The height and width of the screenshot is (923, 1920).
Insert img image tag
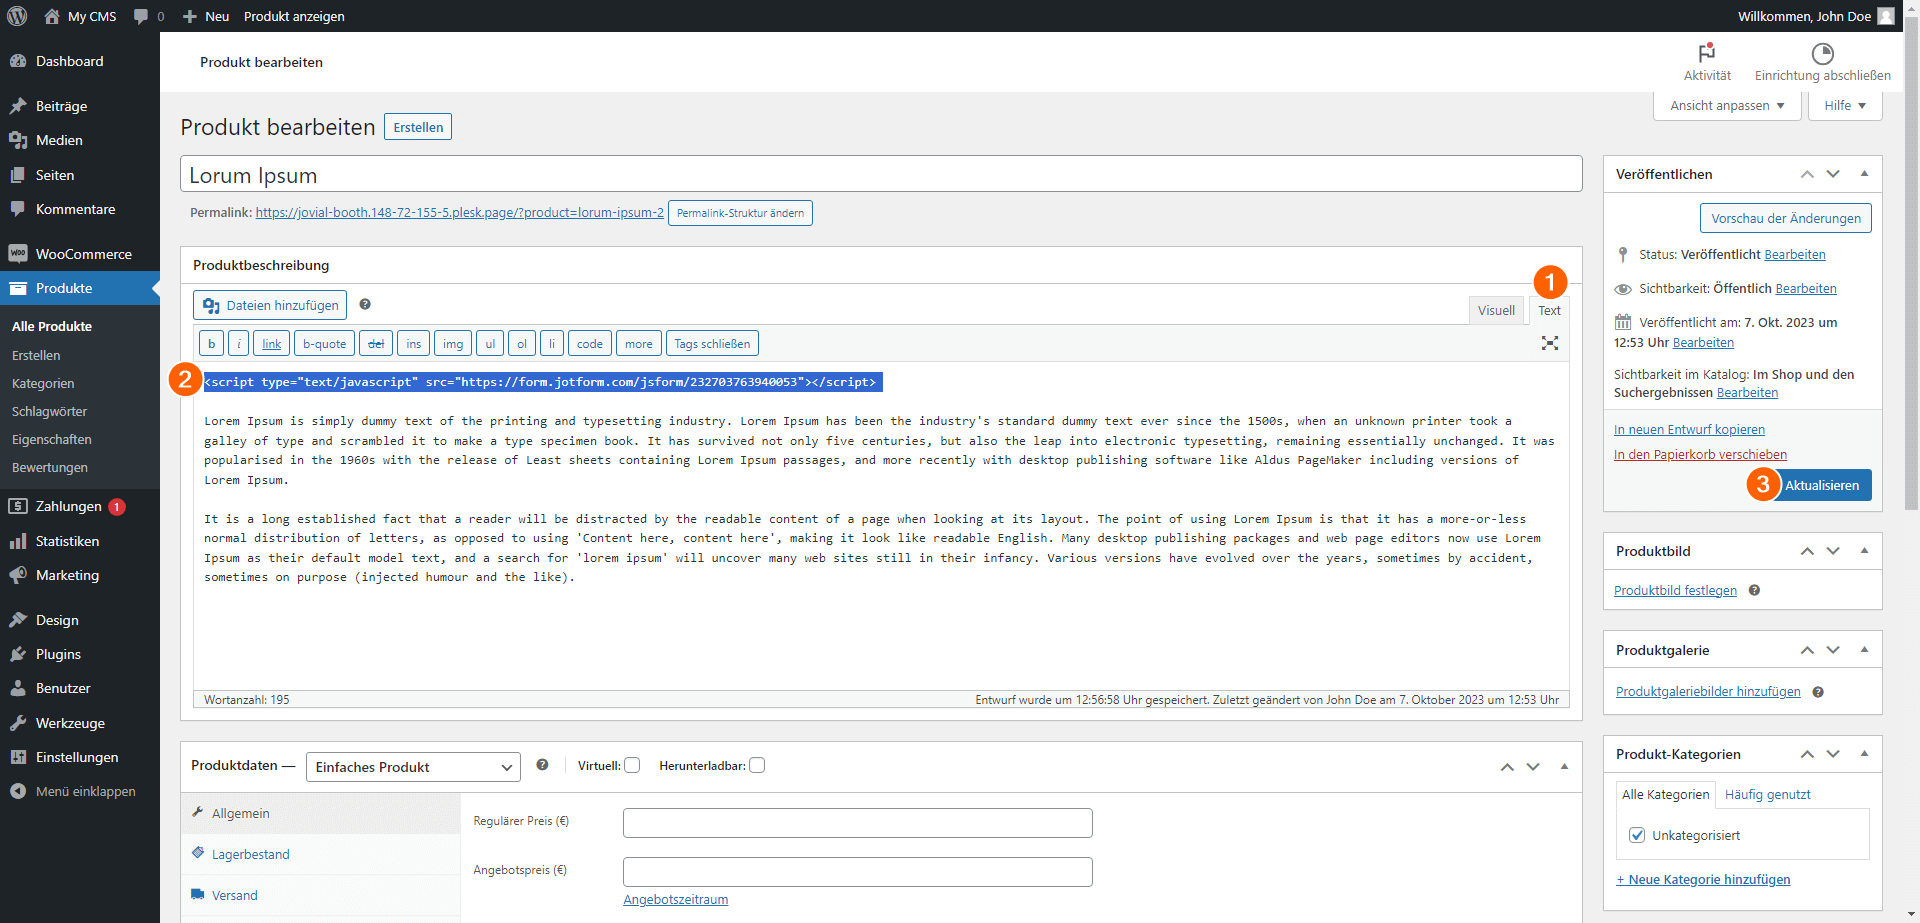[453, 343]
